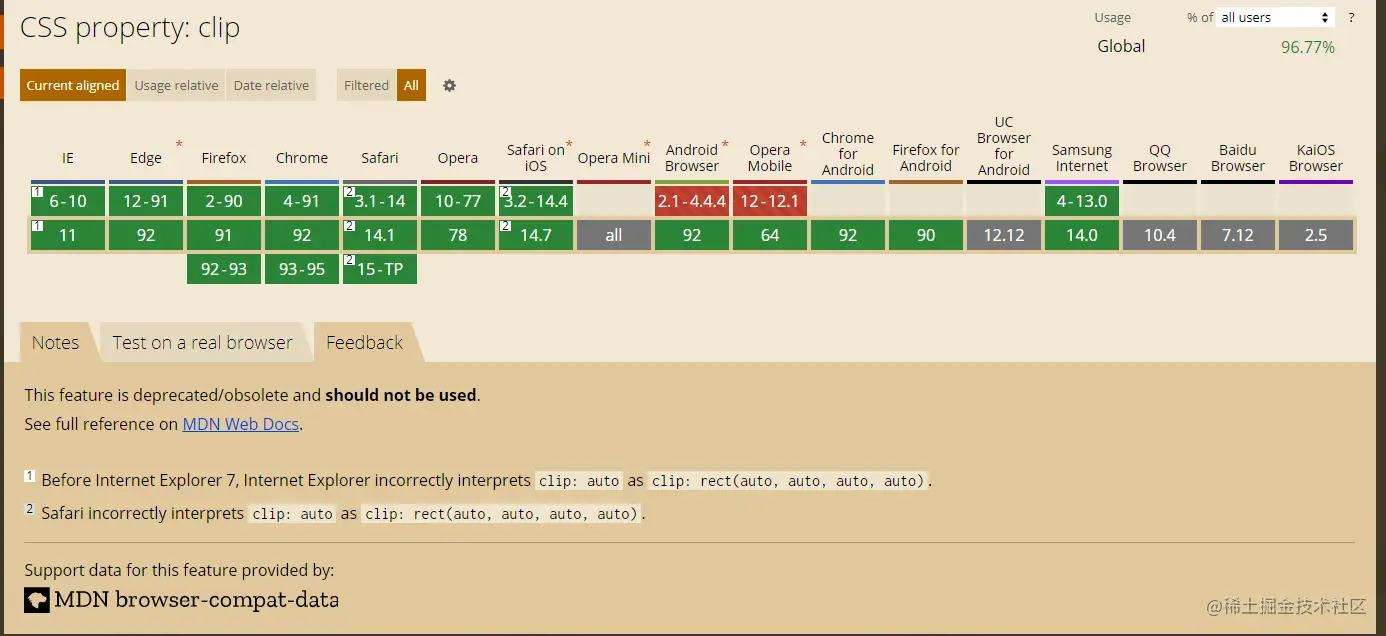
Task: Click the 96.77% global usage value
Action: click(1308, 47)
